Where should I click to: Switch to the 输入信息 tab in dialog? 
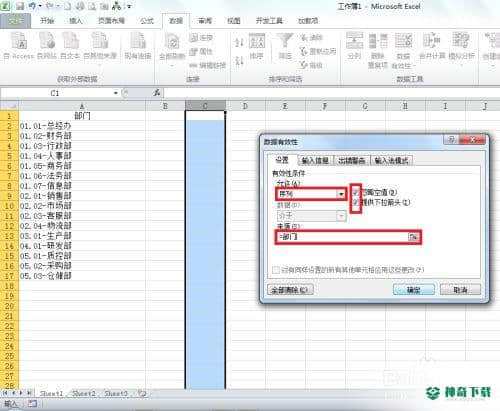(x=315, y=161)
